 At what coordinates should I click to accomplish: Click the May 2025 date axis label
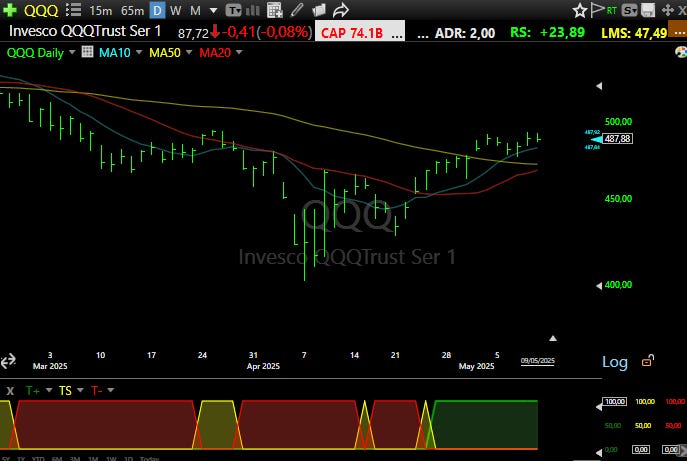(x=476, y=366)
